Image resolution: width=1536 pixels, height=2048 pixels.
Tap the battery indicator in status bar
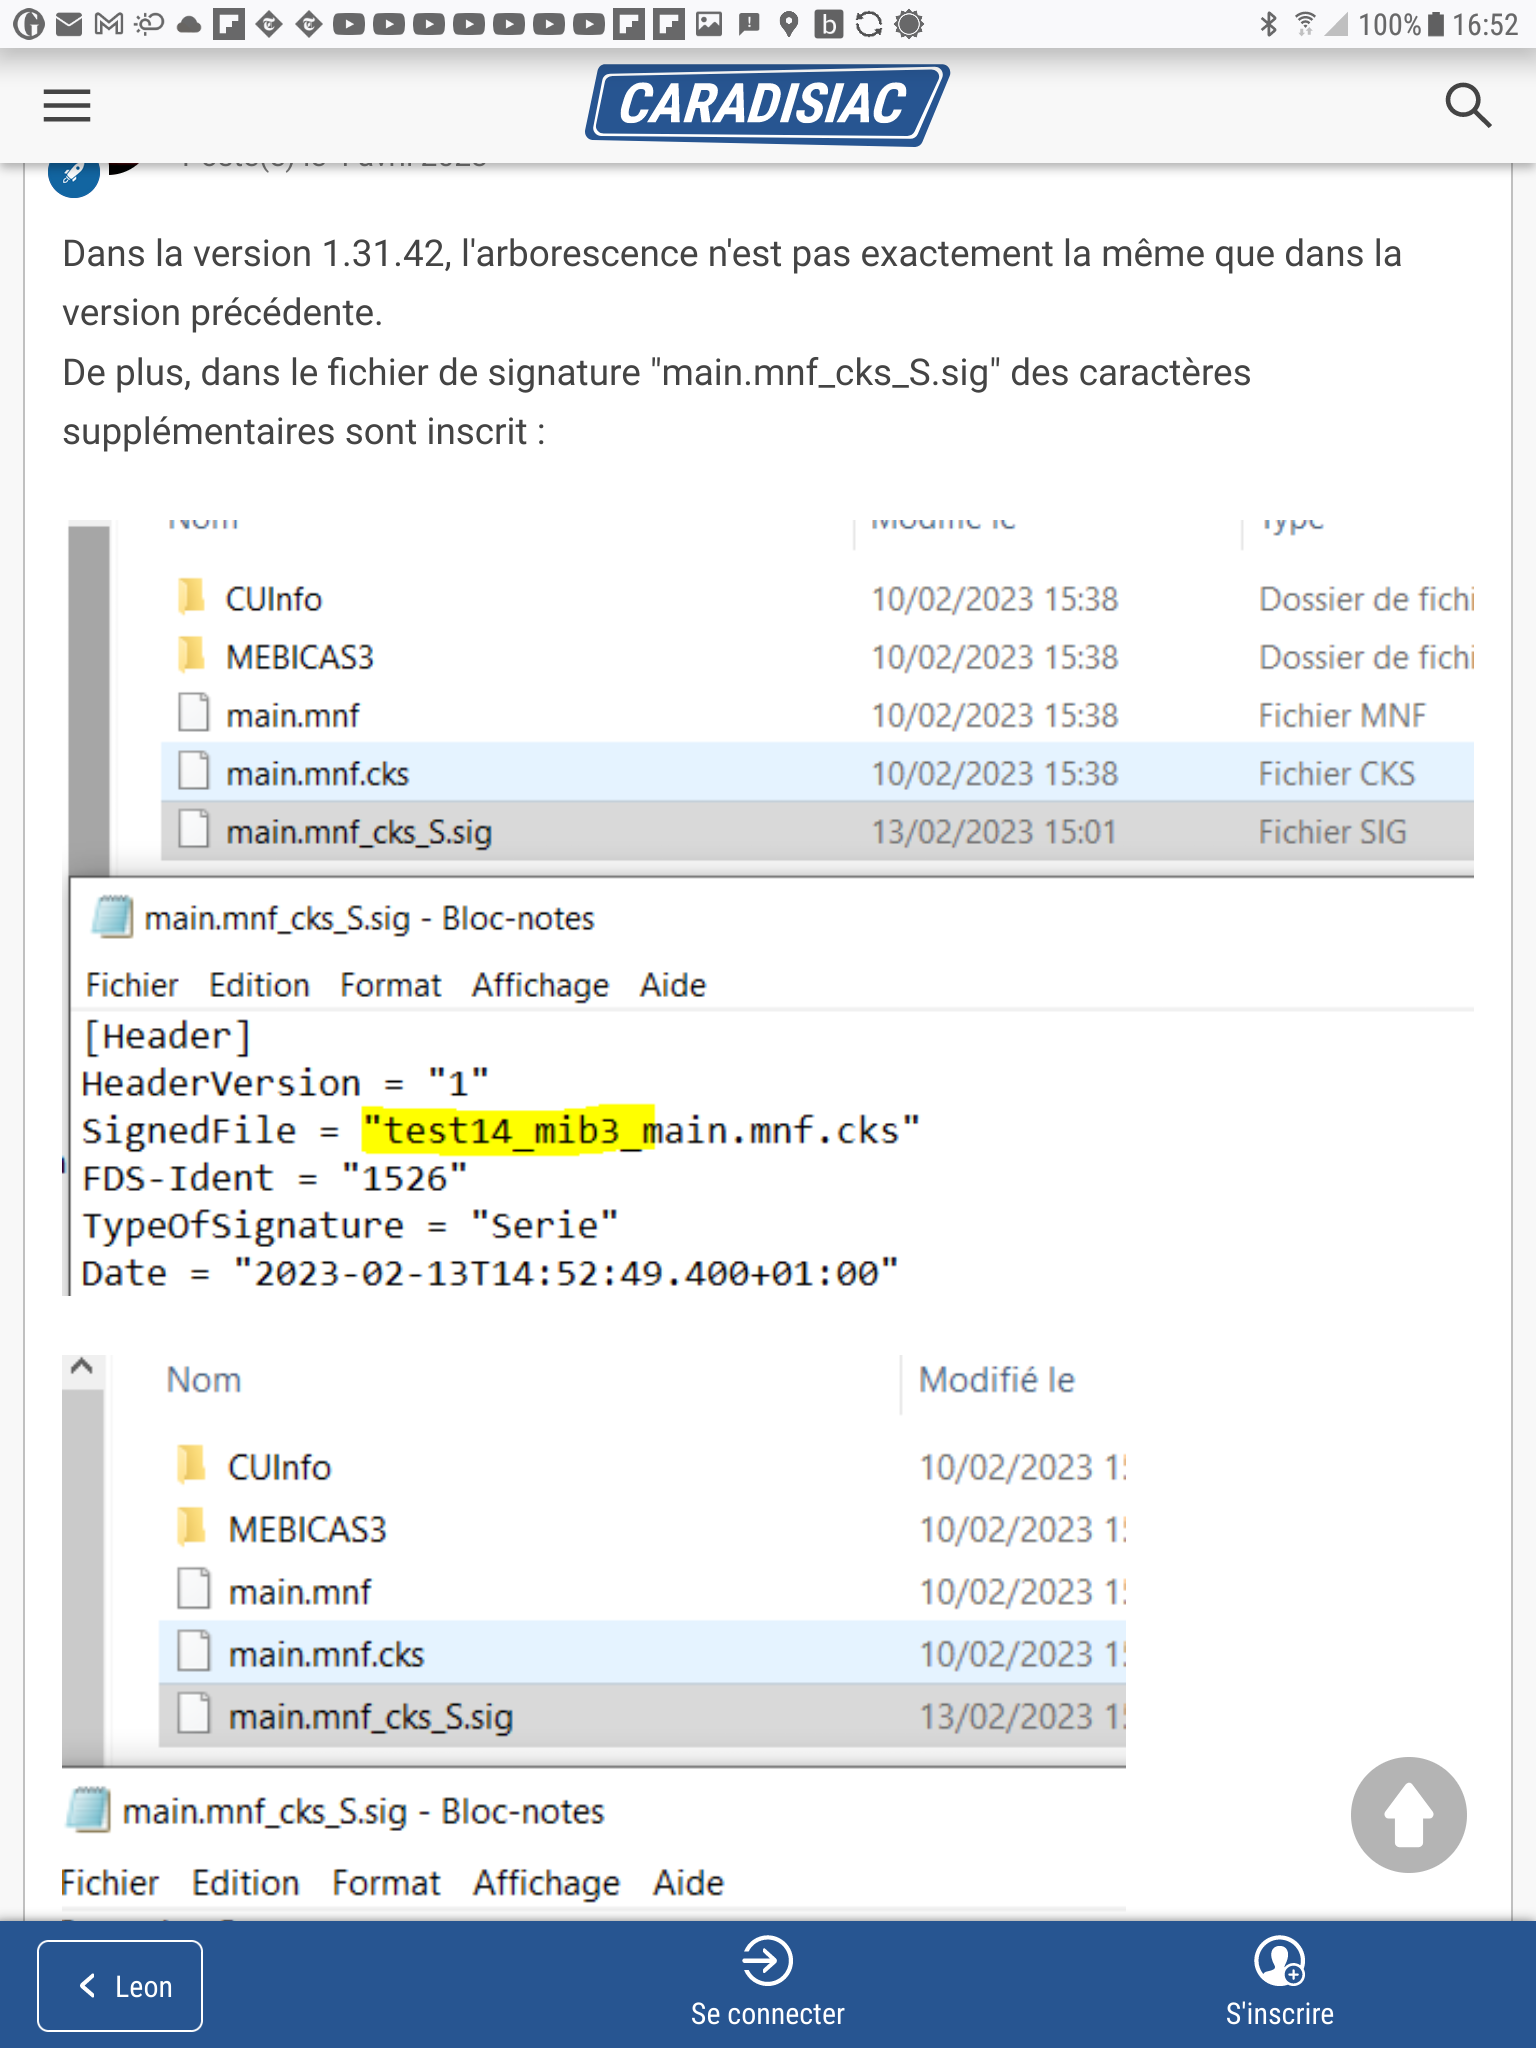pyautogui.click(x=1436, y=24)
